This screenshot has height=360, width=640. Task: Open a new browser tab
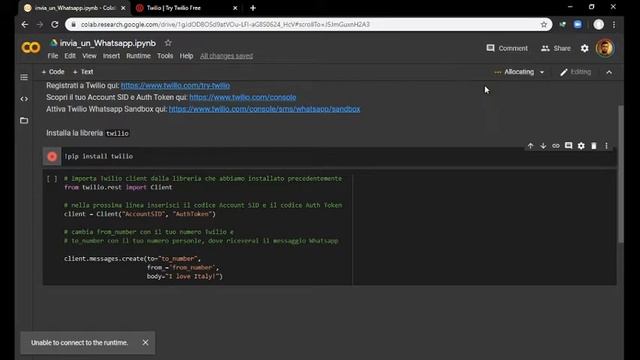pyautogui.click(x=253, y=8)
